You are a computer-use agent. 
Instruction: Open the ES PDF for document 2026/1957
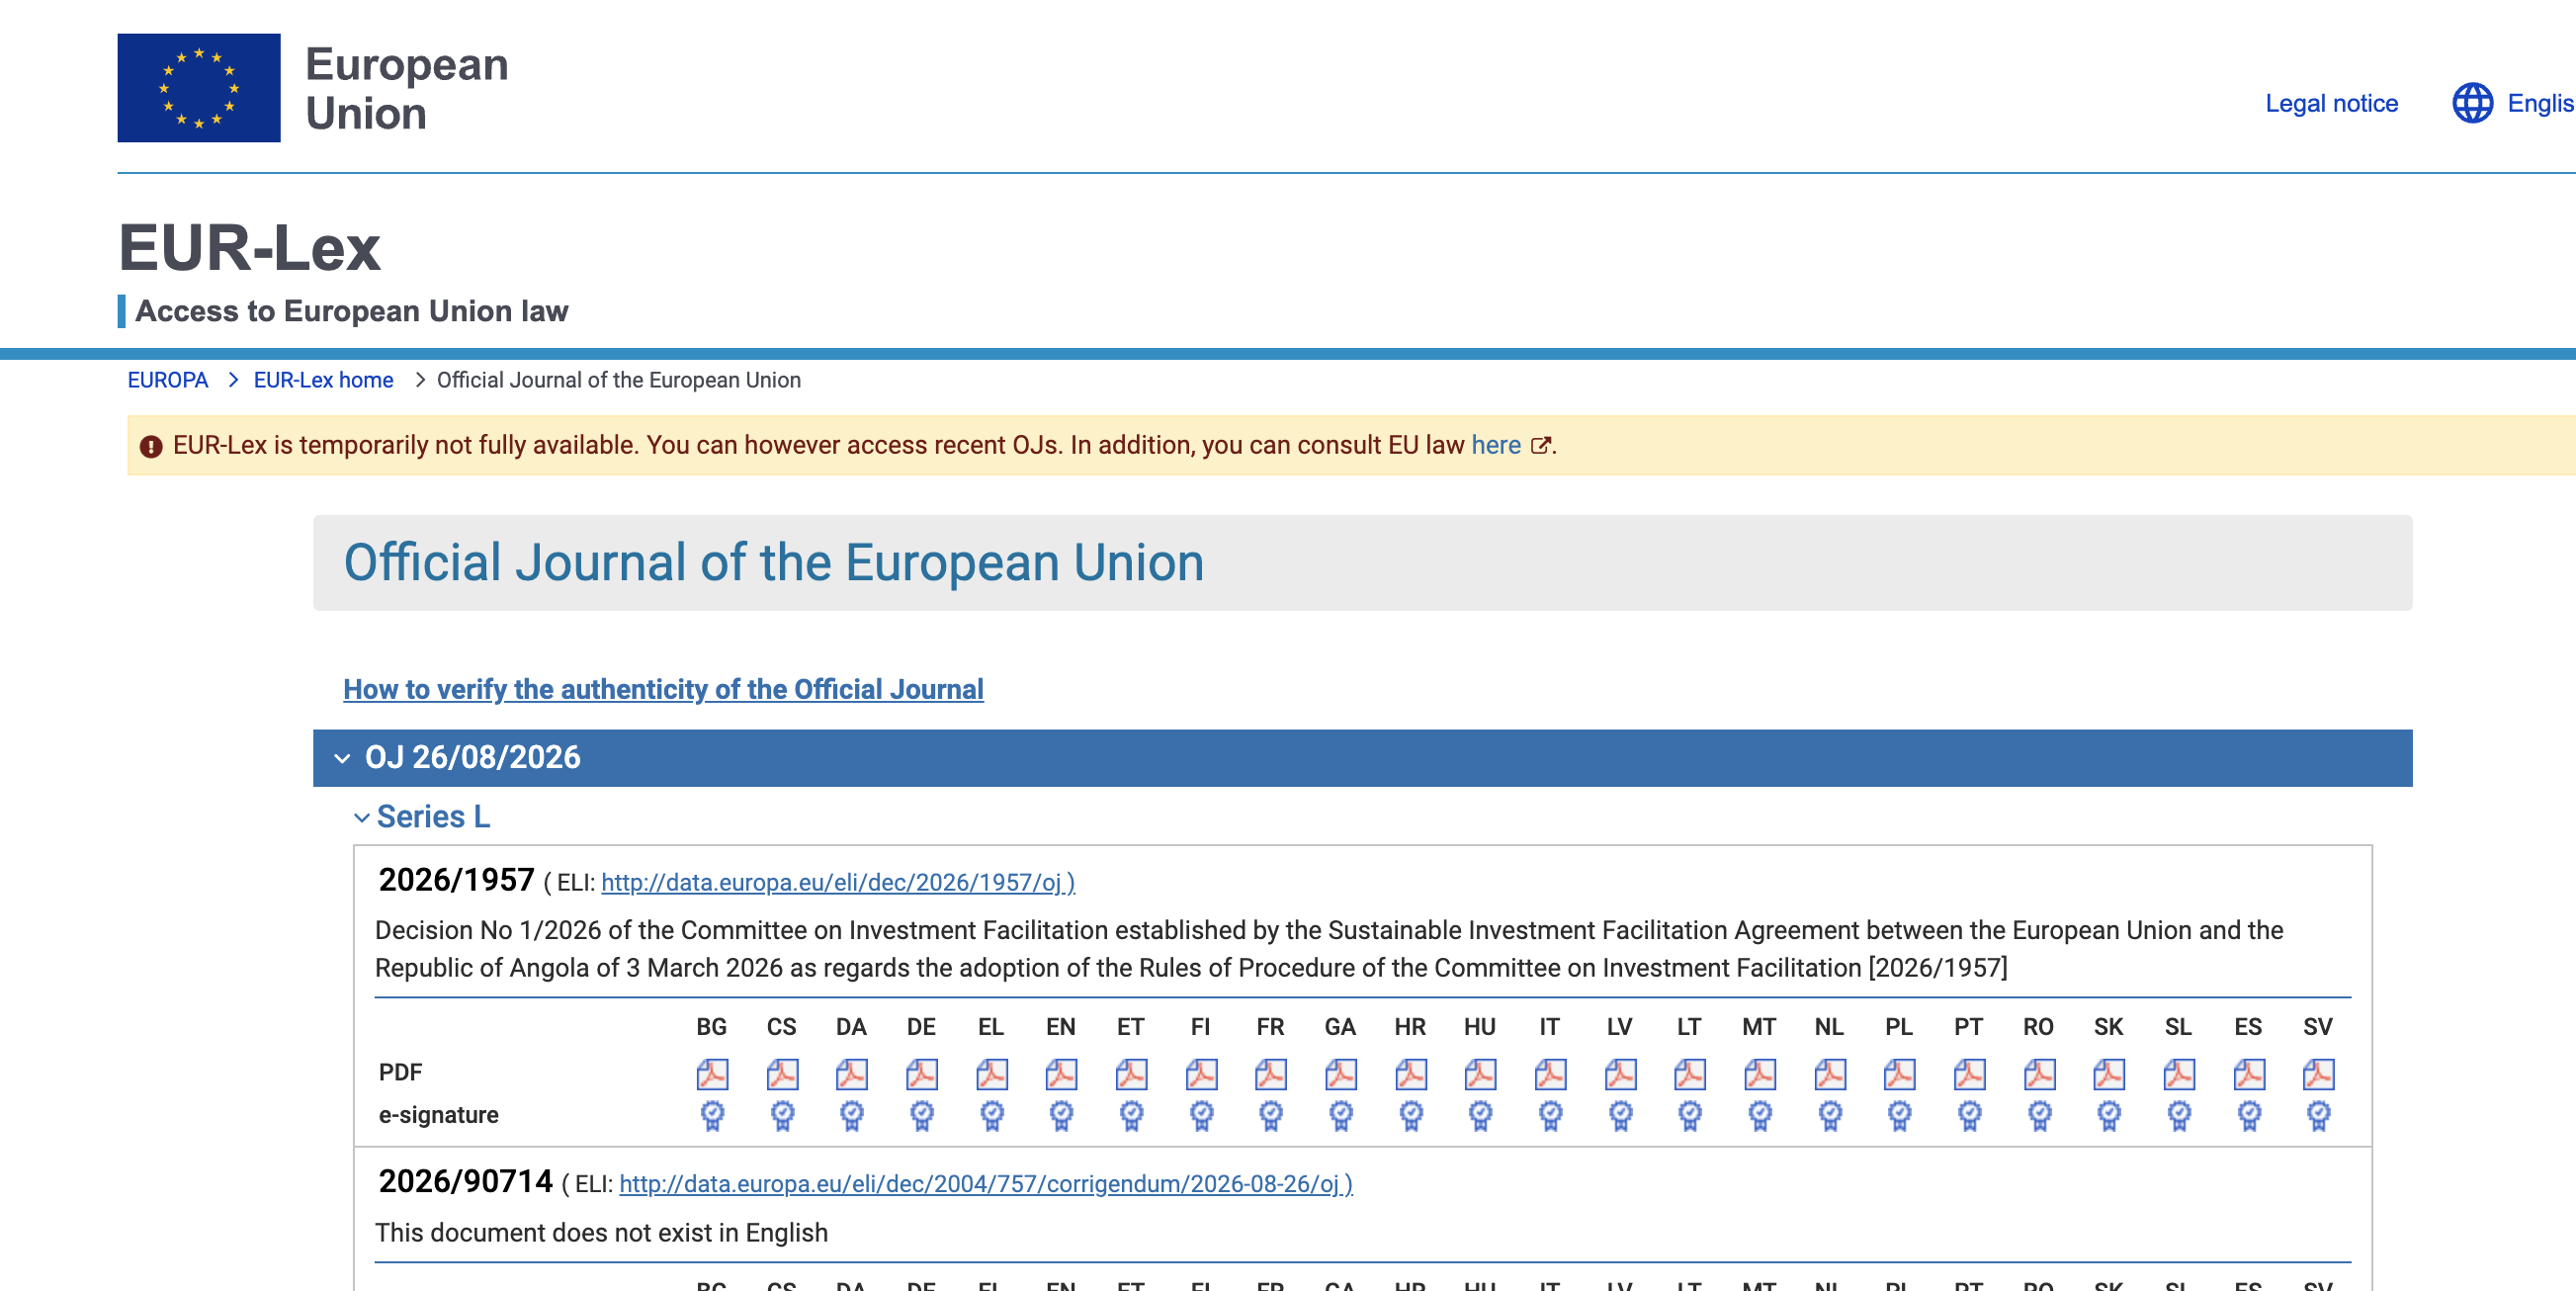tap(2249, 1074)
